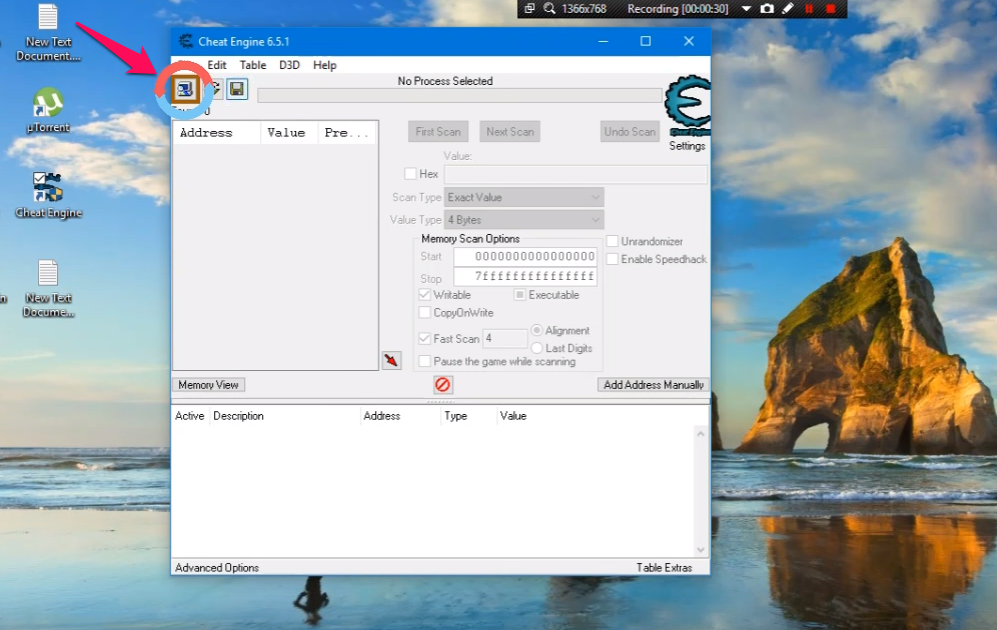
Task: Click the Settings label
Action: tap(687, 146)
